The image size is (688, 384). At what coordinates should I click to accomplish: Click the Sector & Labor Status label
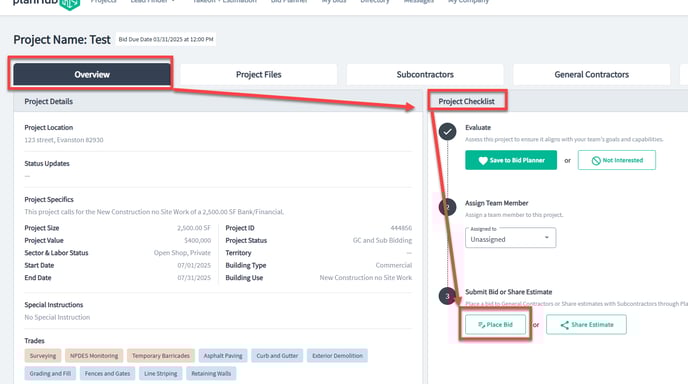(x=56, y=253)
